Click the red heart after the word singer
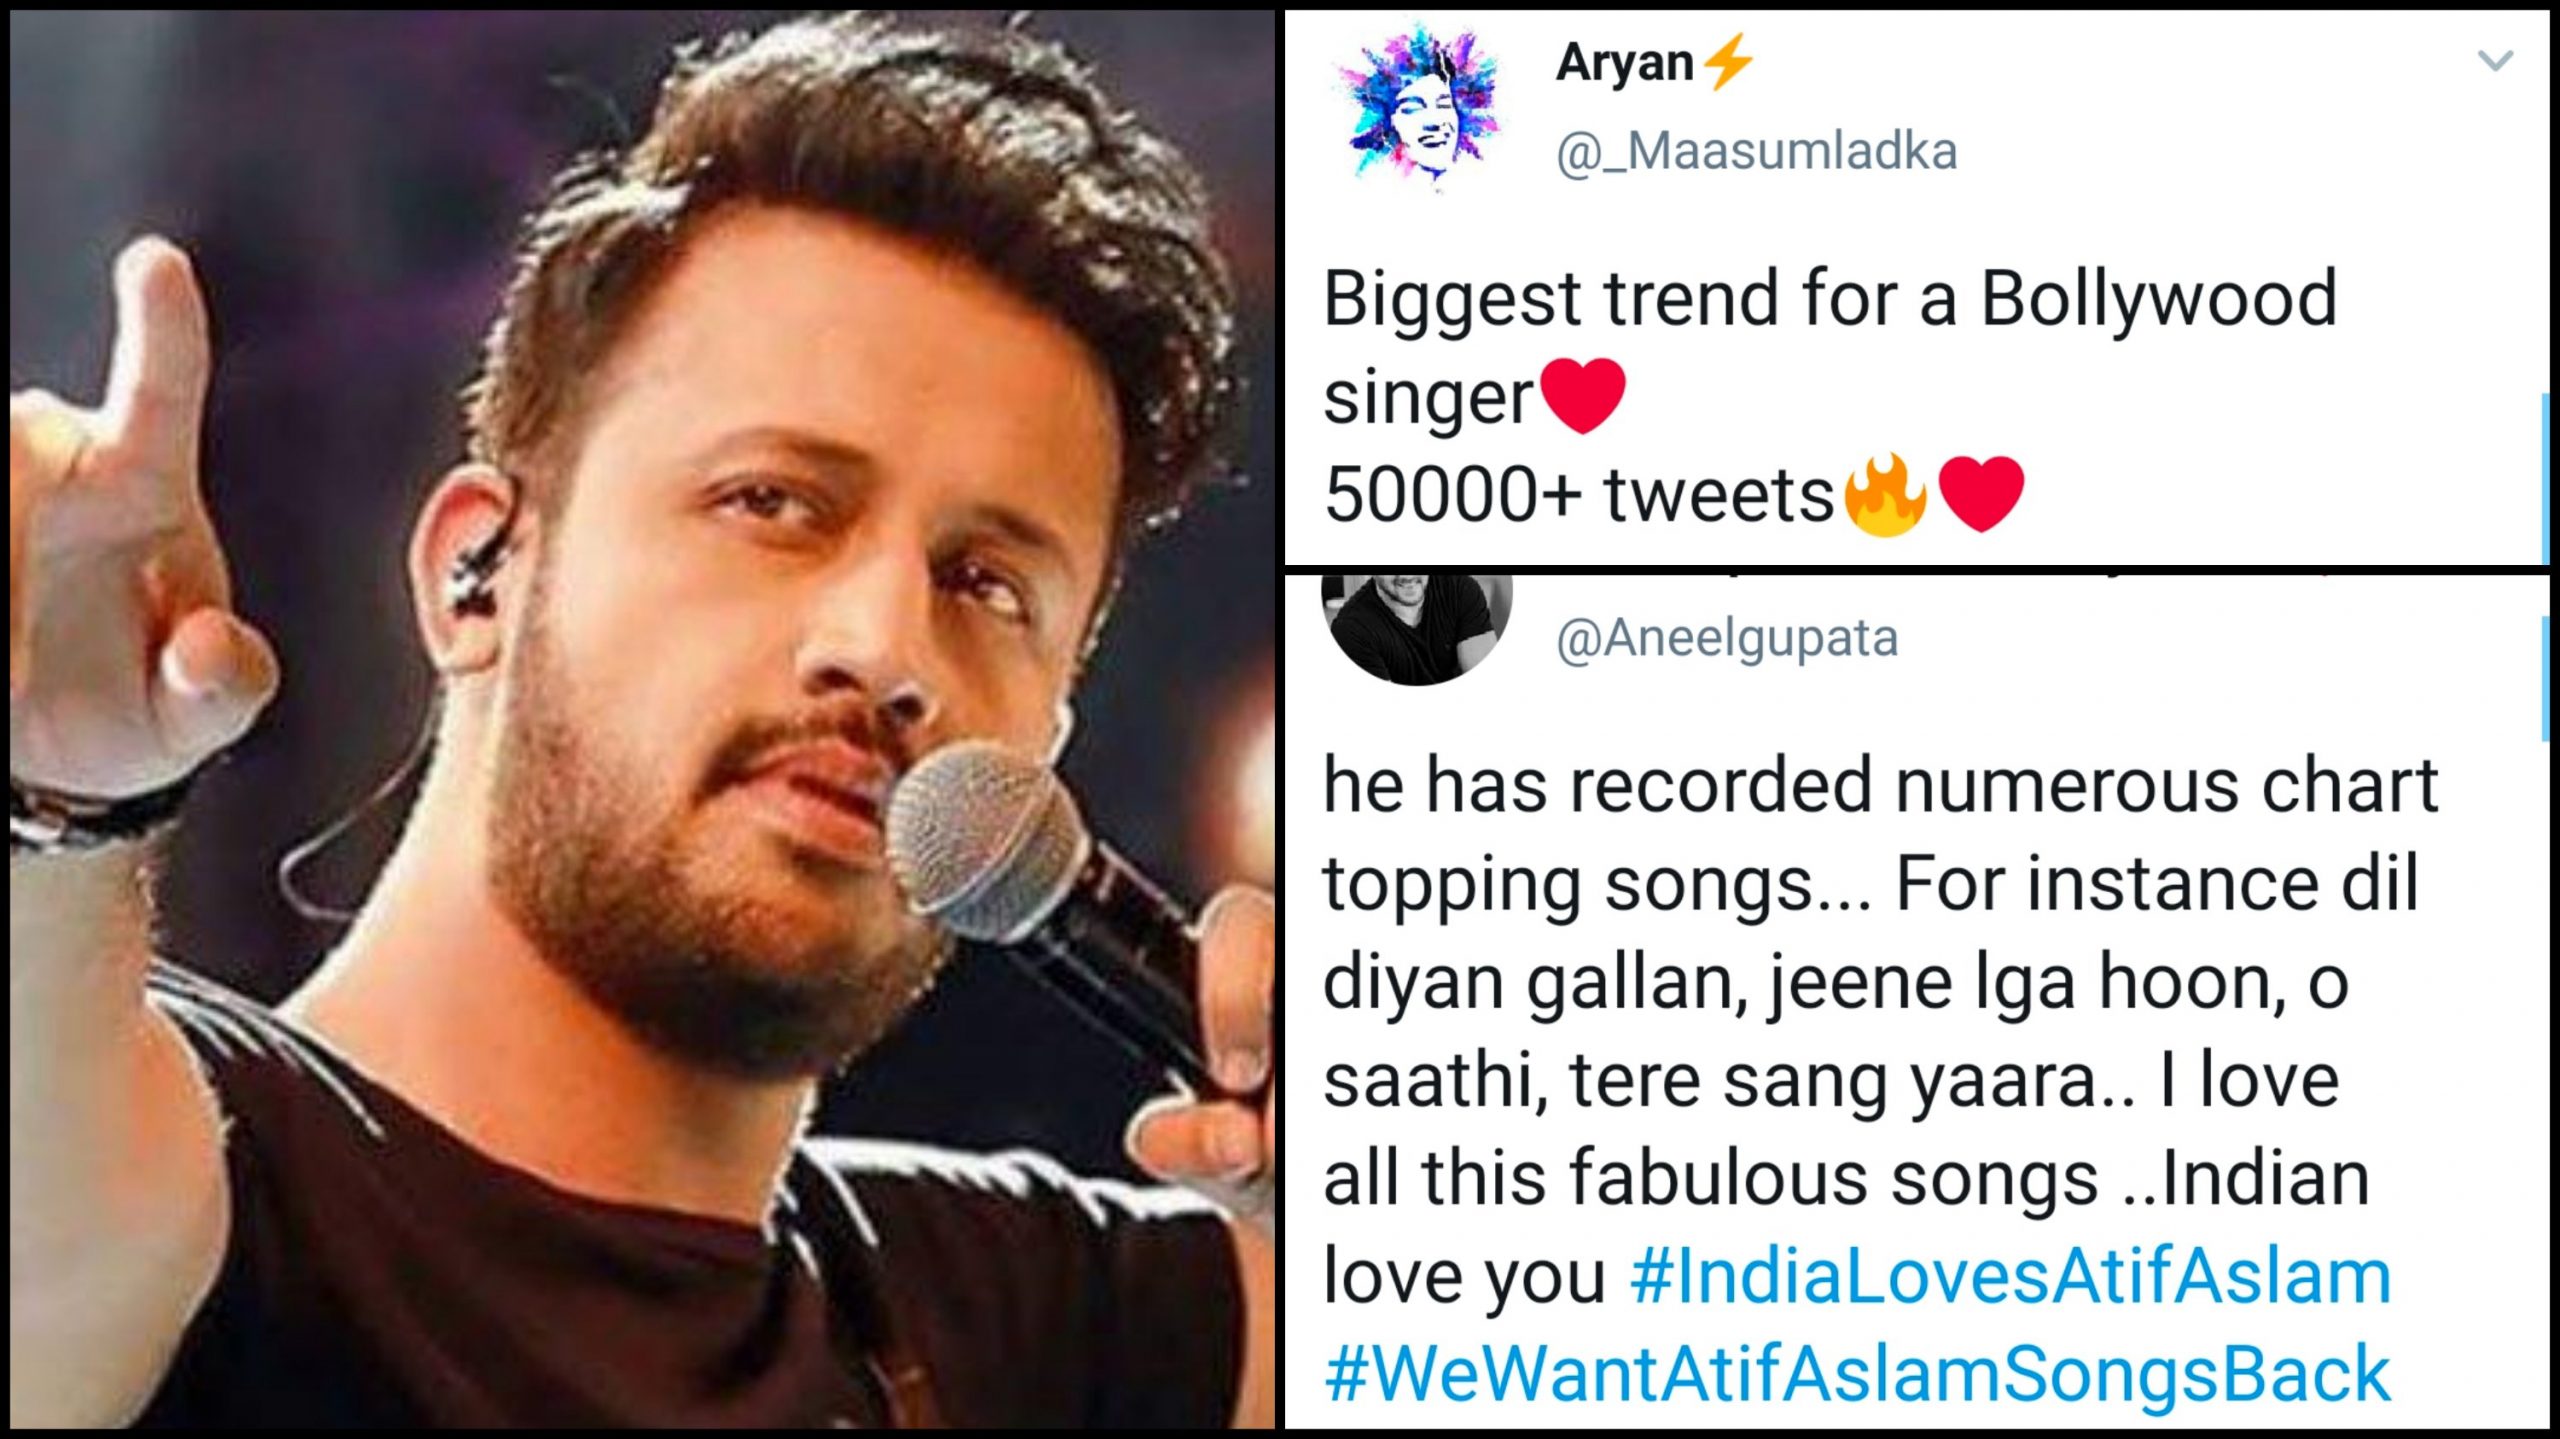This screenshot has width=2560, height=1439. [x=1583, y=395]
